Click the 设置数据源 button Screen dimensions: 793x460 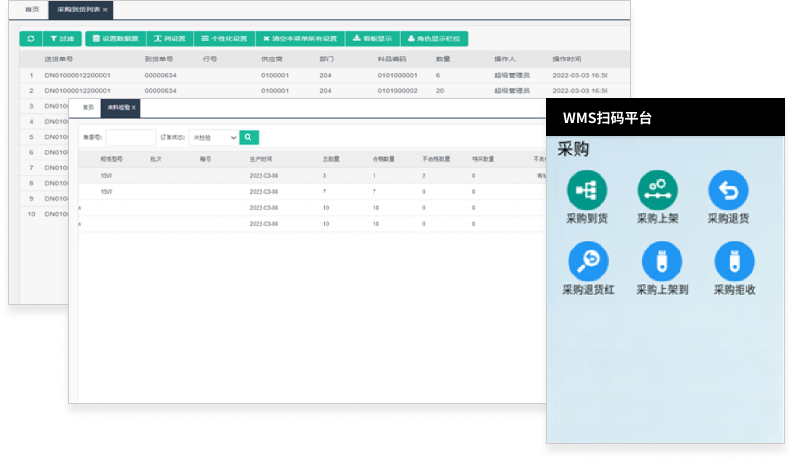pos(115,39)
